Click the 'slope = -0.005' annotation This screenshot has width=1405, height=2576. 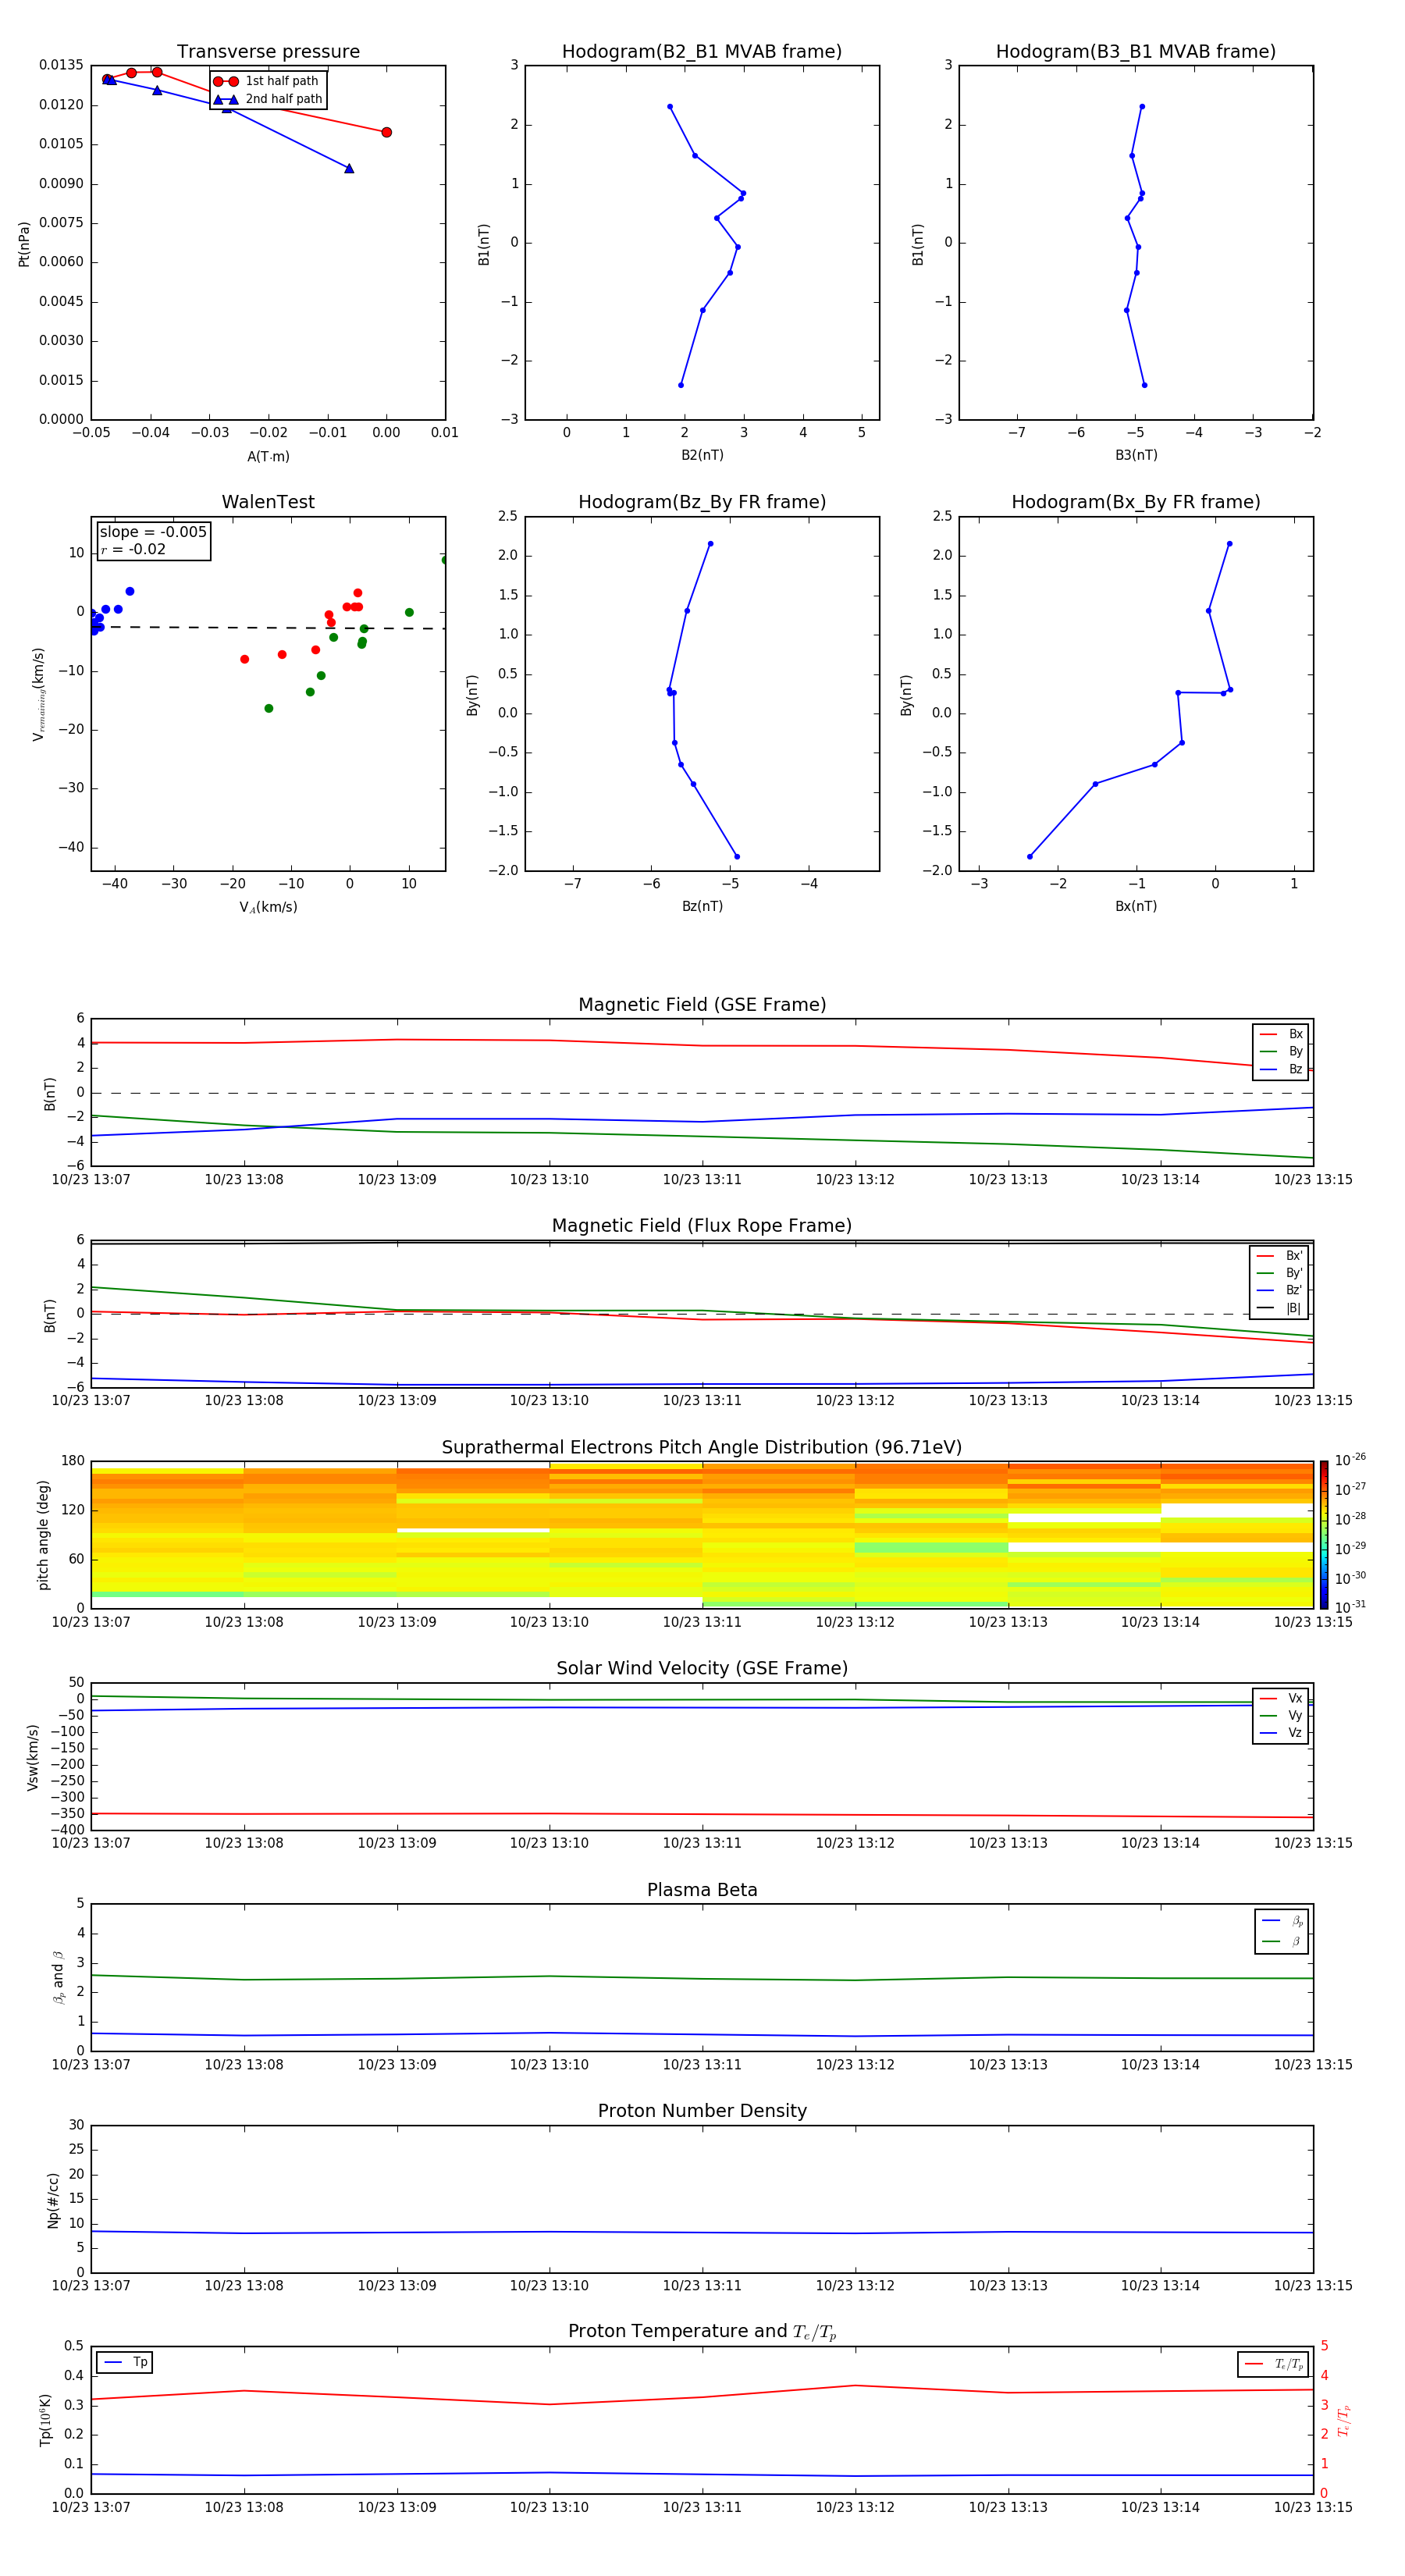pos(153,532)
